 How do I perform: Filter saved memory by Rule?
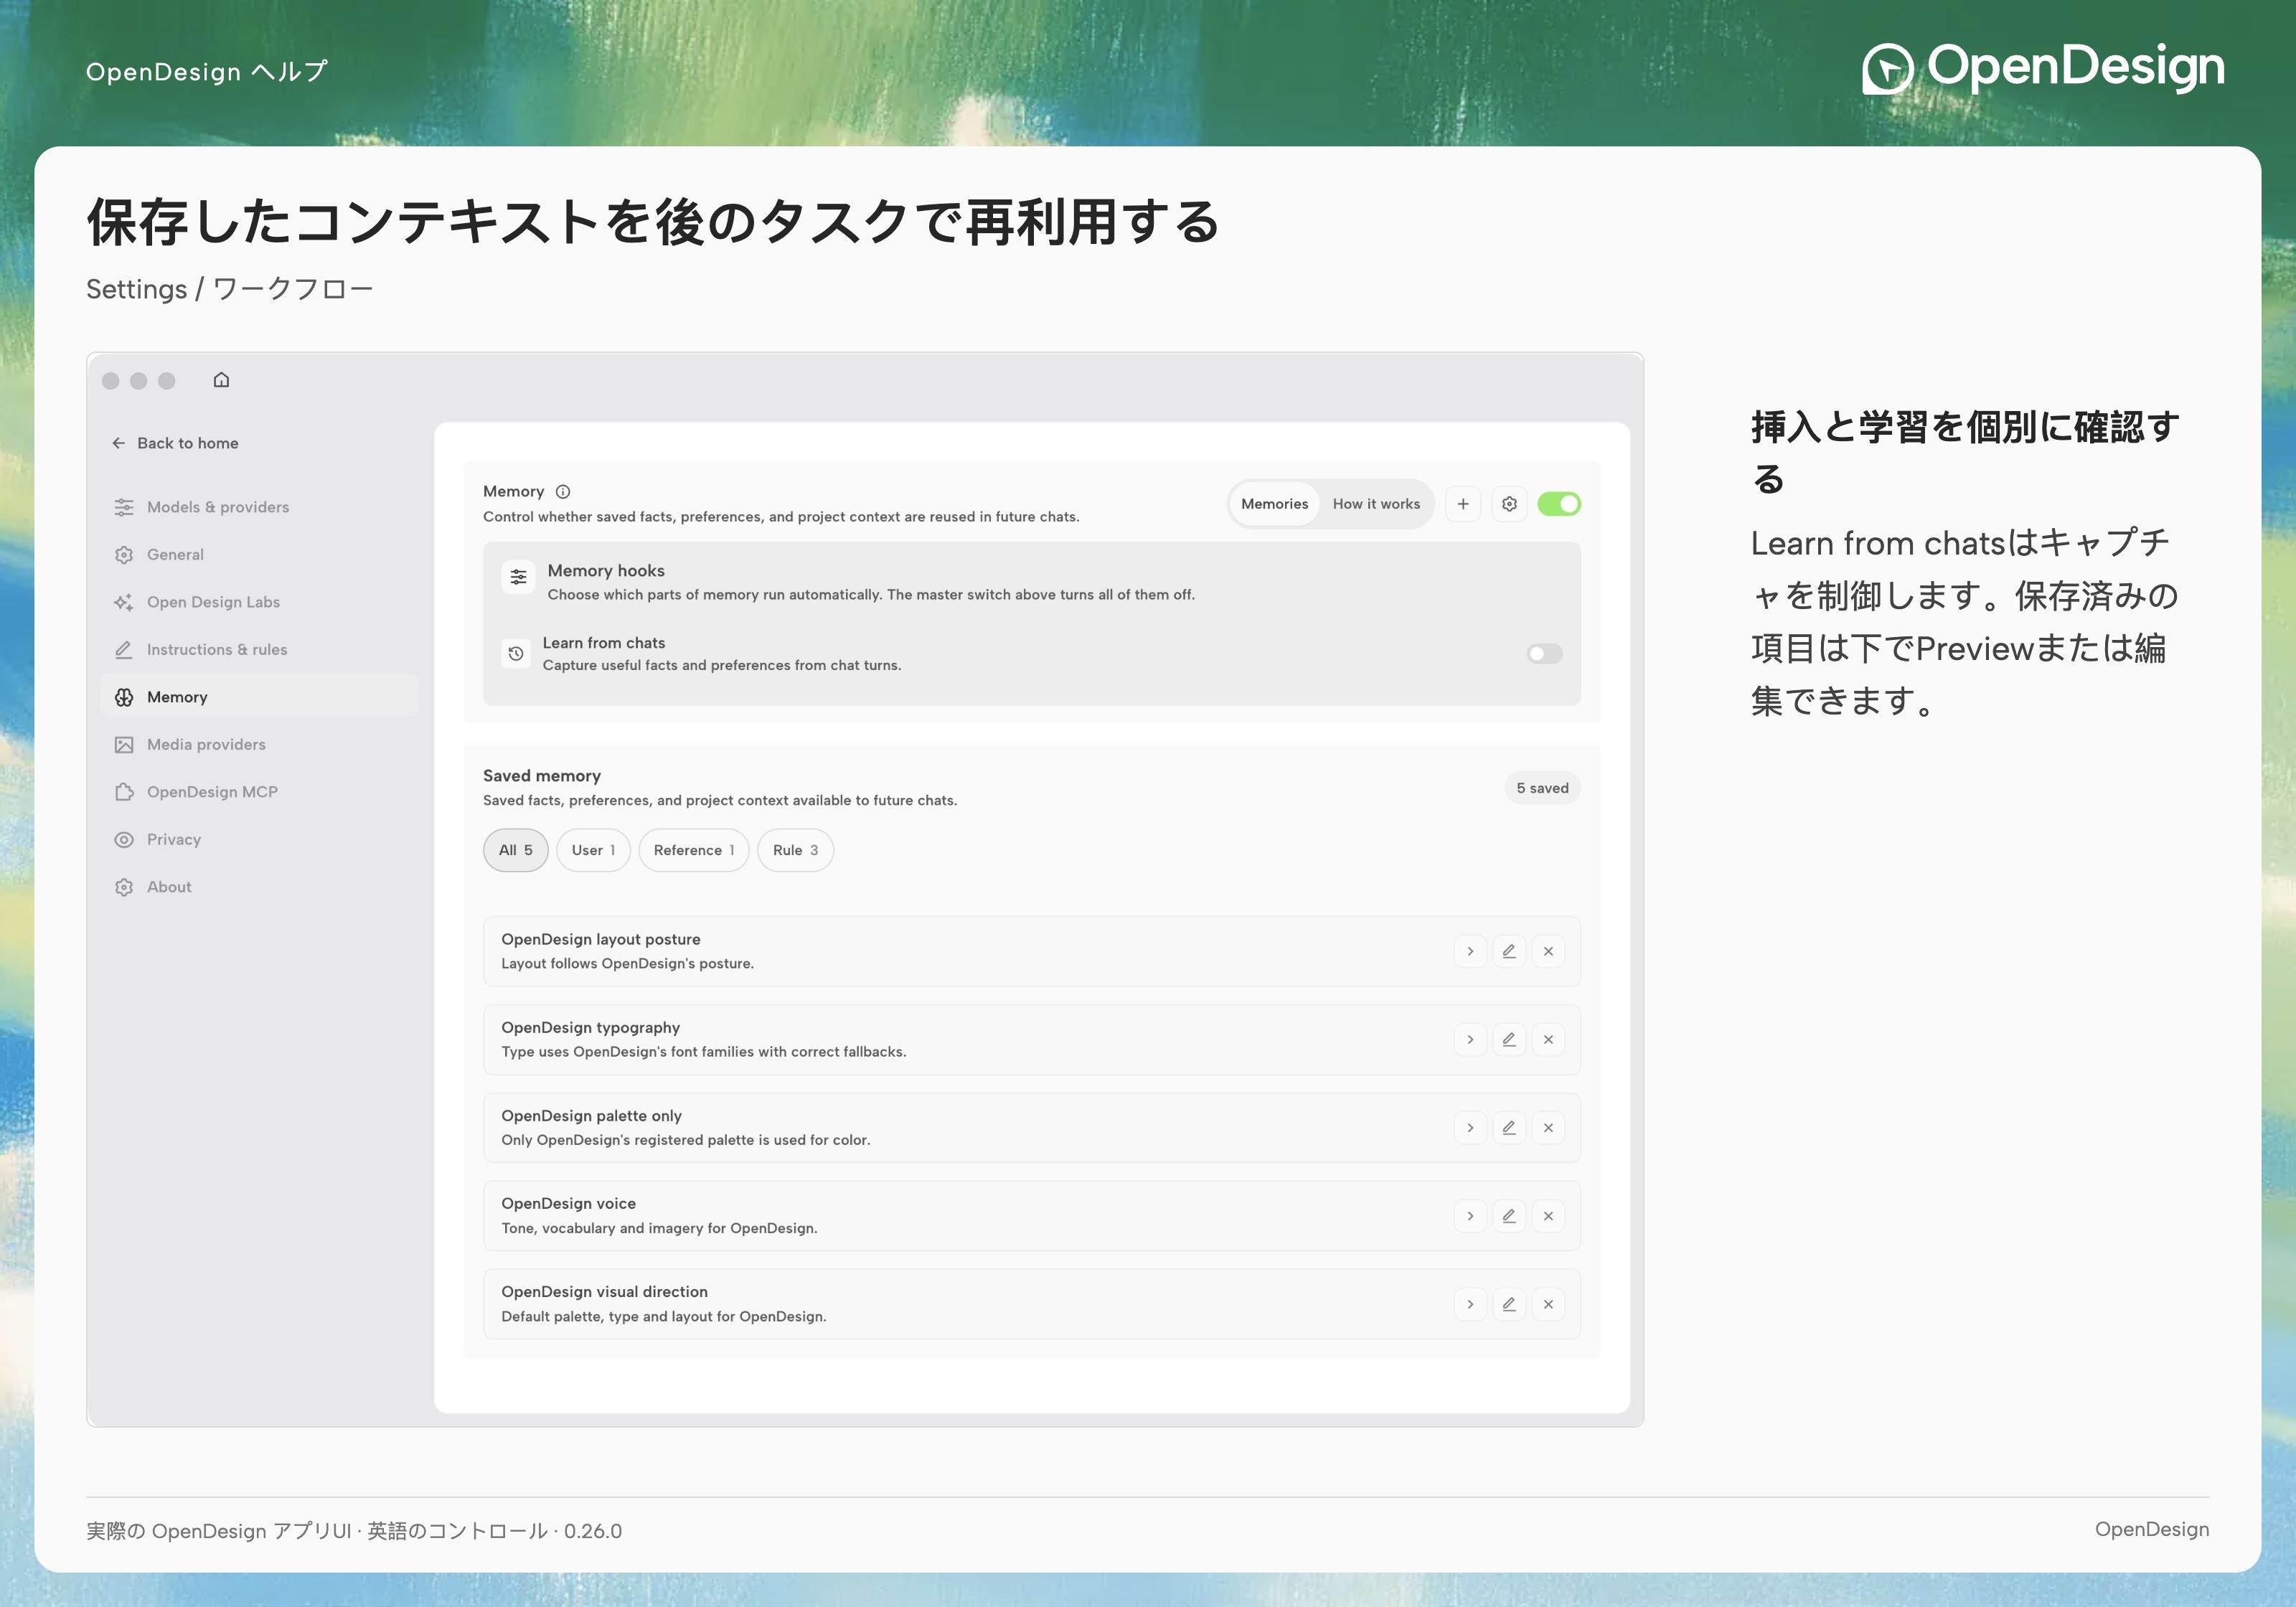tap(795, 850)
